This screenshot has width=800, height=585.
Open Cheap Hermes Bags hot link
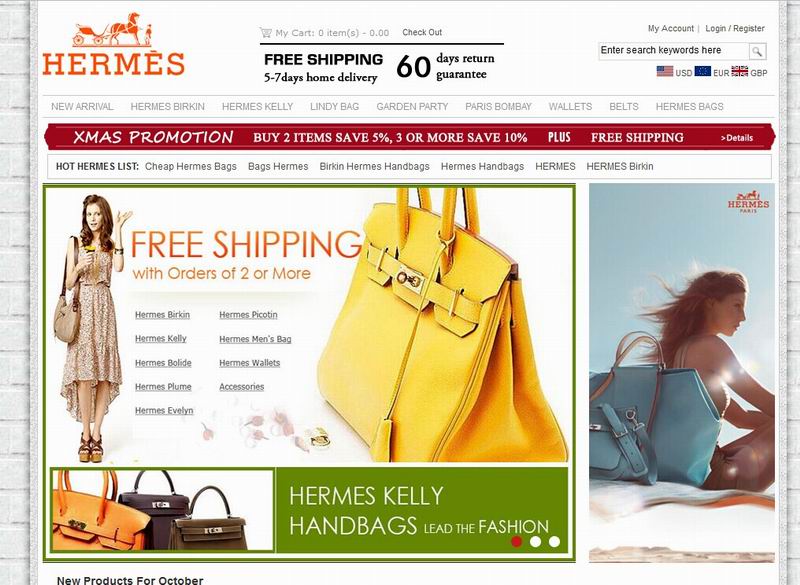click(191, 166)
